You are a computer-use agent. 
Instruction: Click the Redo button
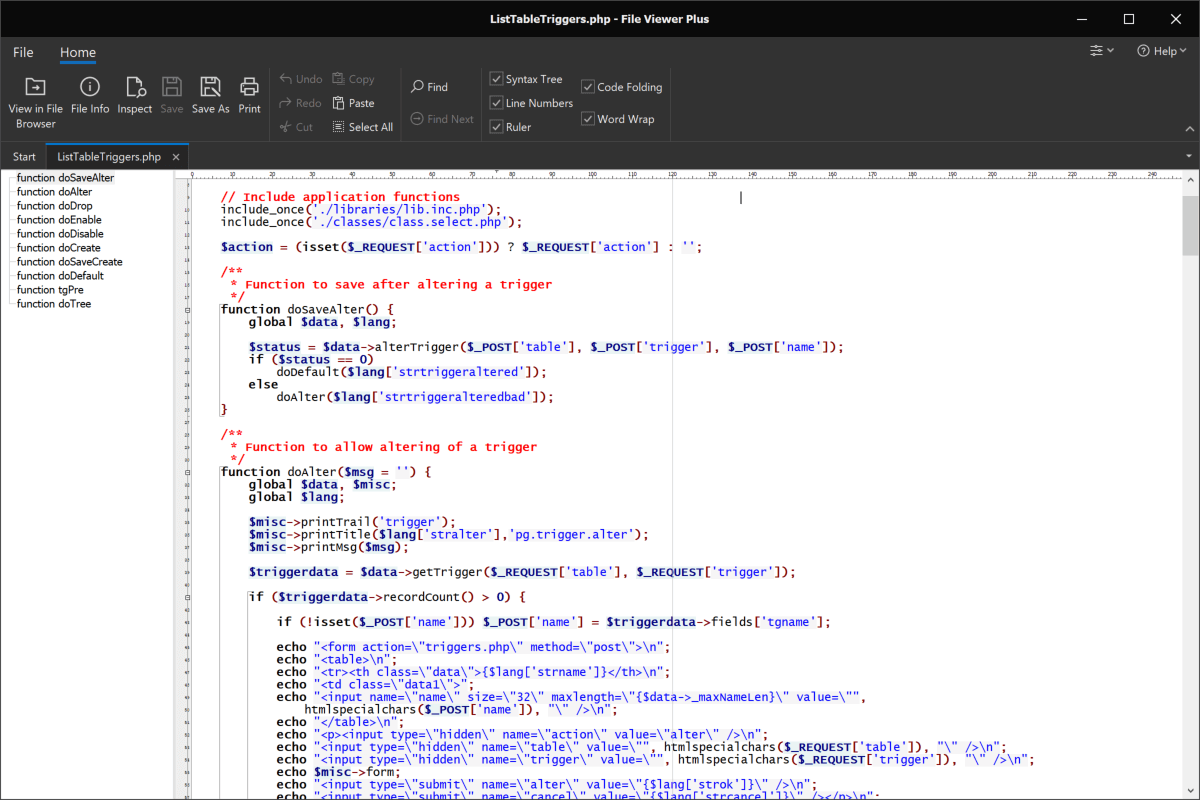point(299,102)
